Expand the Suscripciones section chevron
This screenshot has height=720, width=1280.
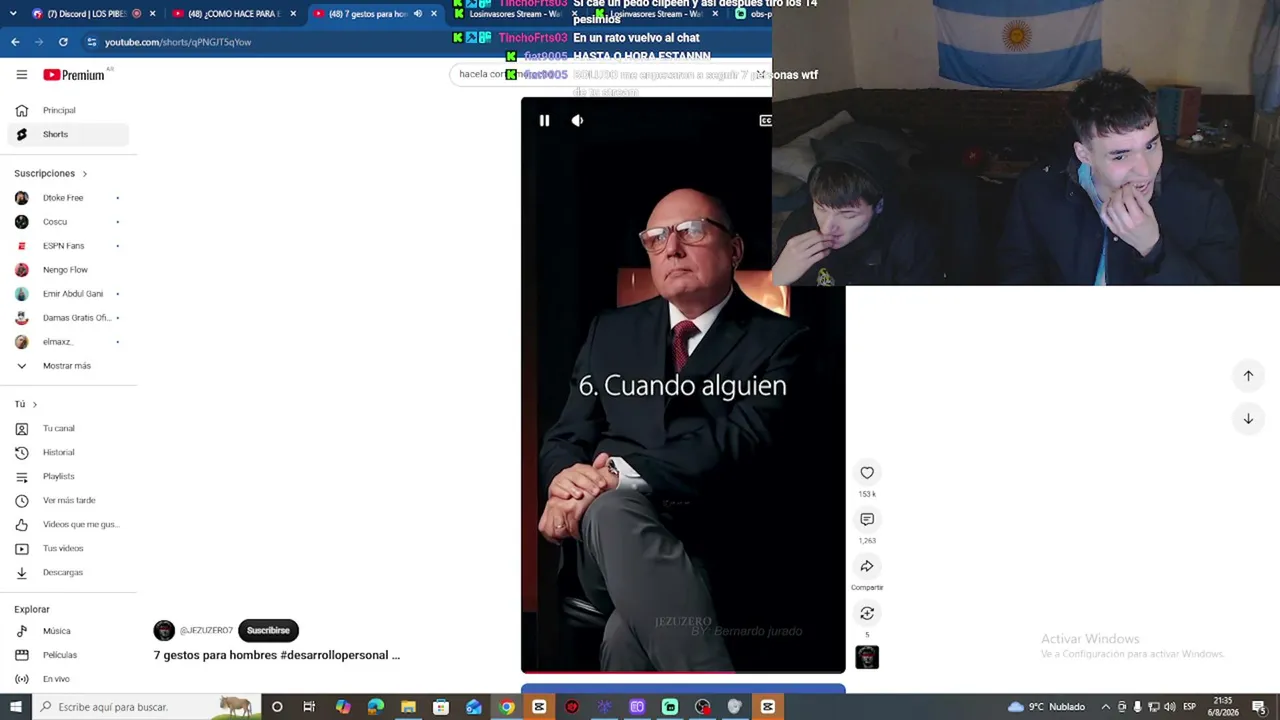click(x=84, y=174)
